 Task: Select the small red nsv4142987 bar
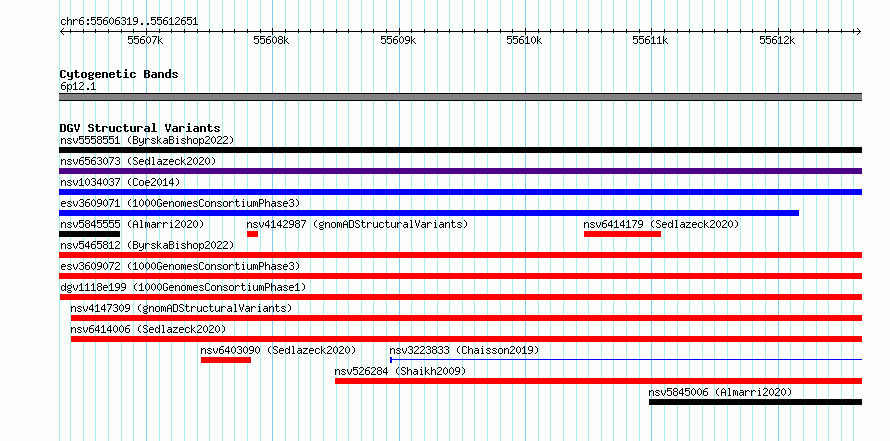pyautogui.click(x=253, y=234)
